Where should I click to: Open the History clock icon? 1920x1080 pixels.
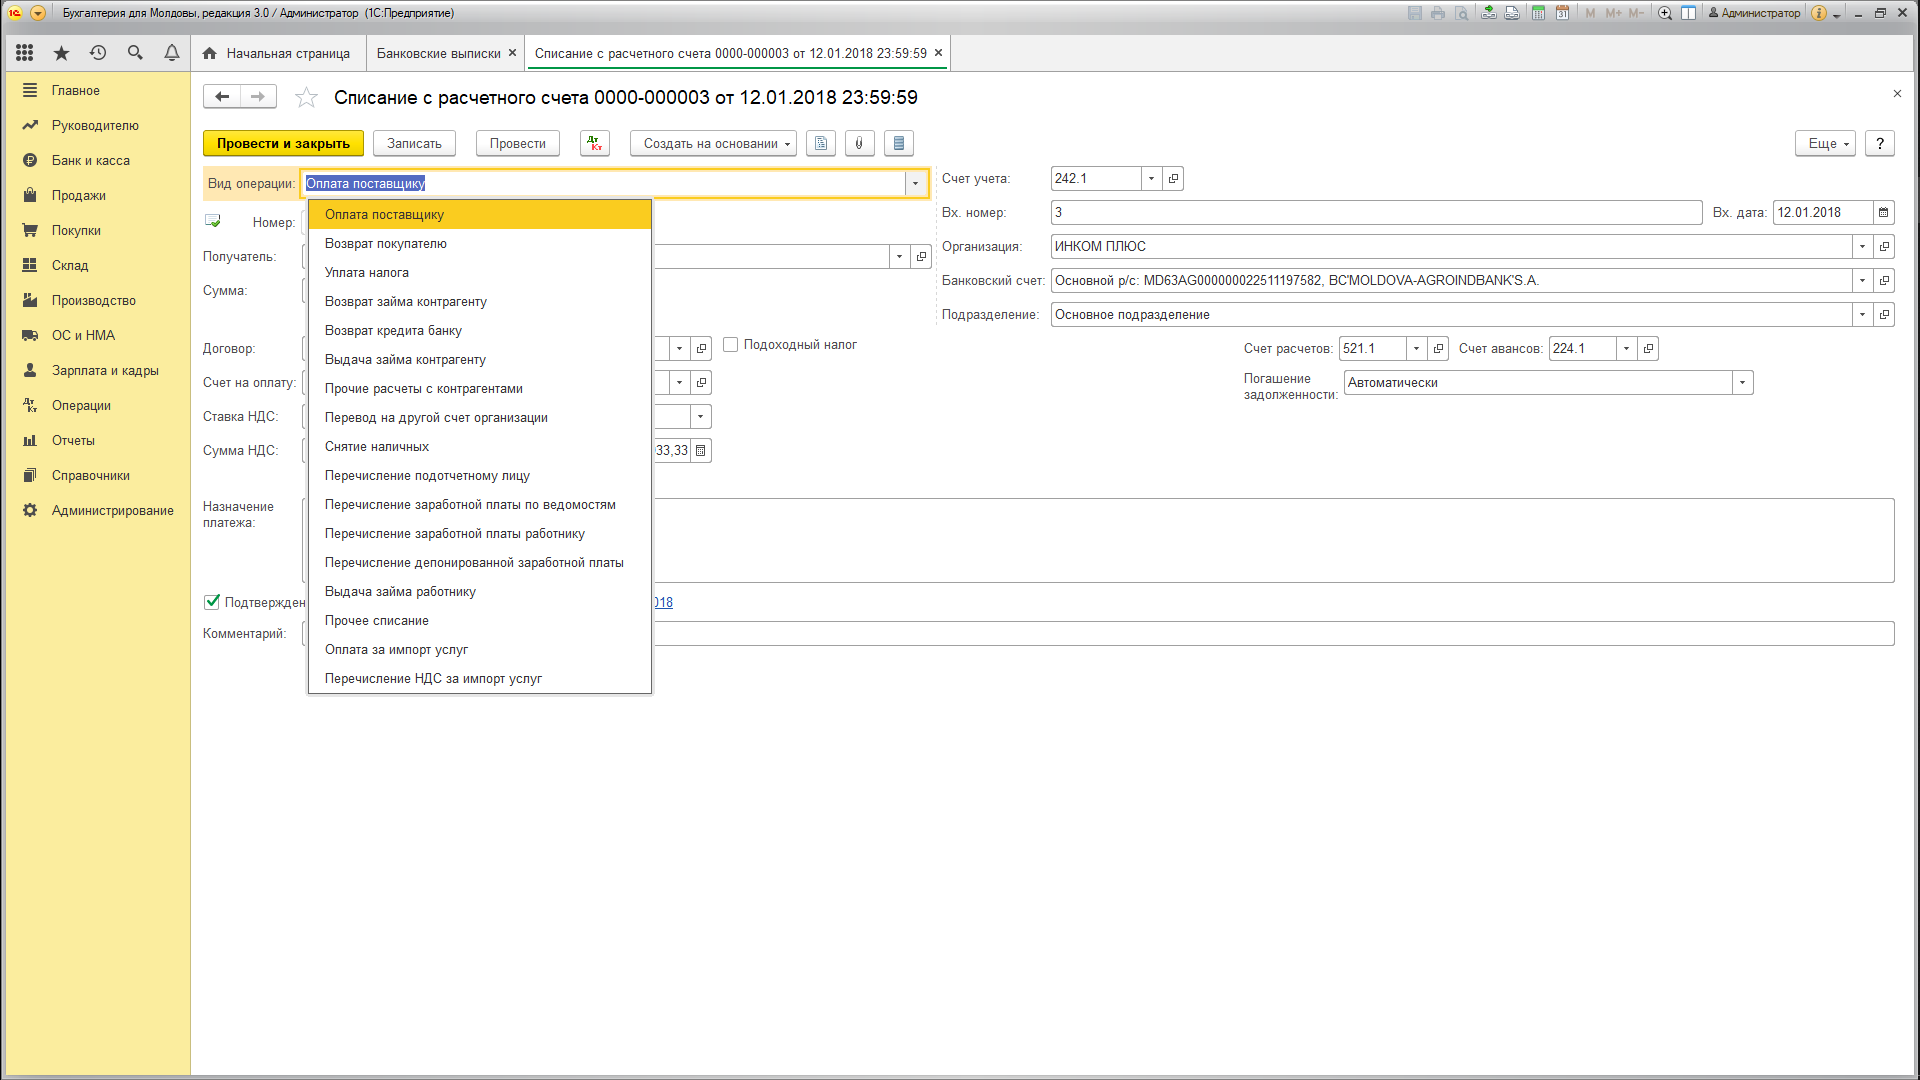pos(98,53)
